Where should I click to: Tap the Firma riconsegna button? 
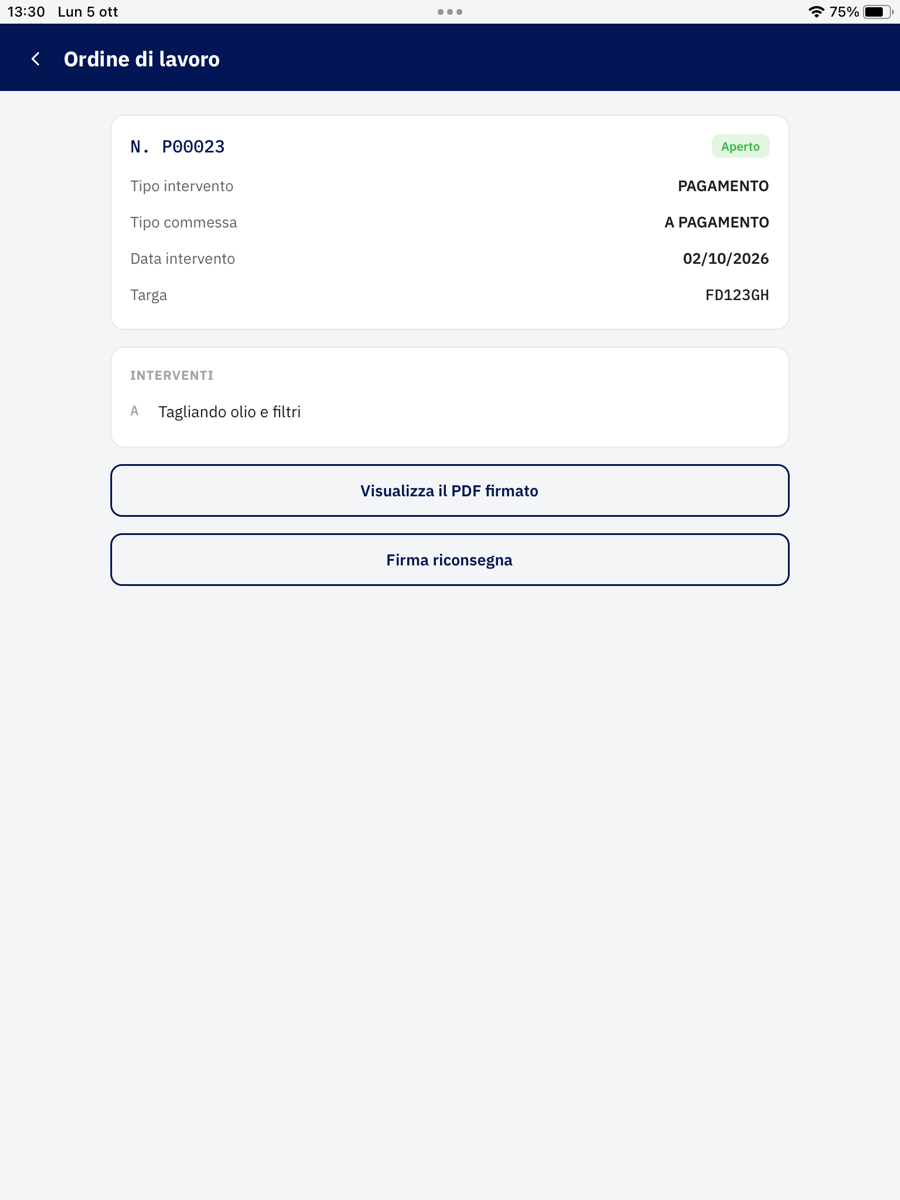[450, 560]
